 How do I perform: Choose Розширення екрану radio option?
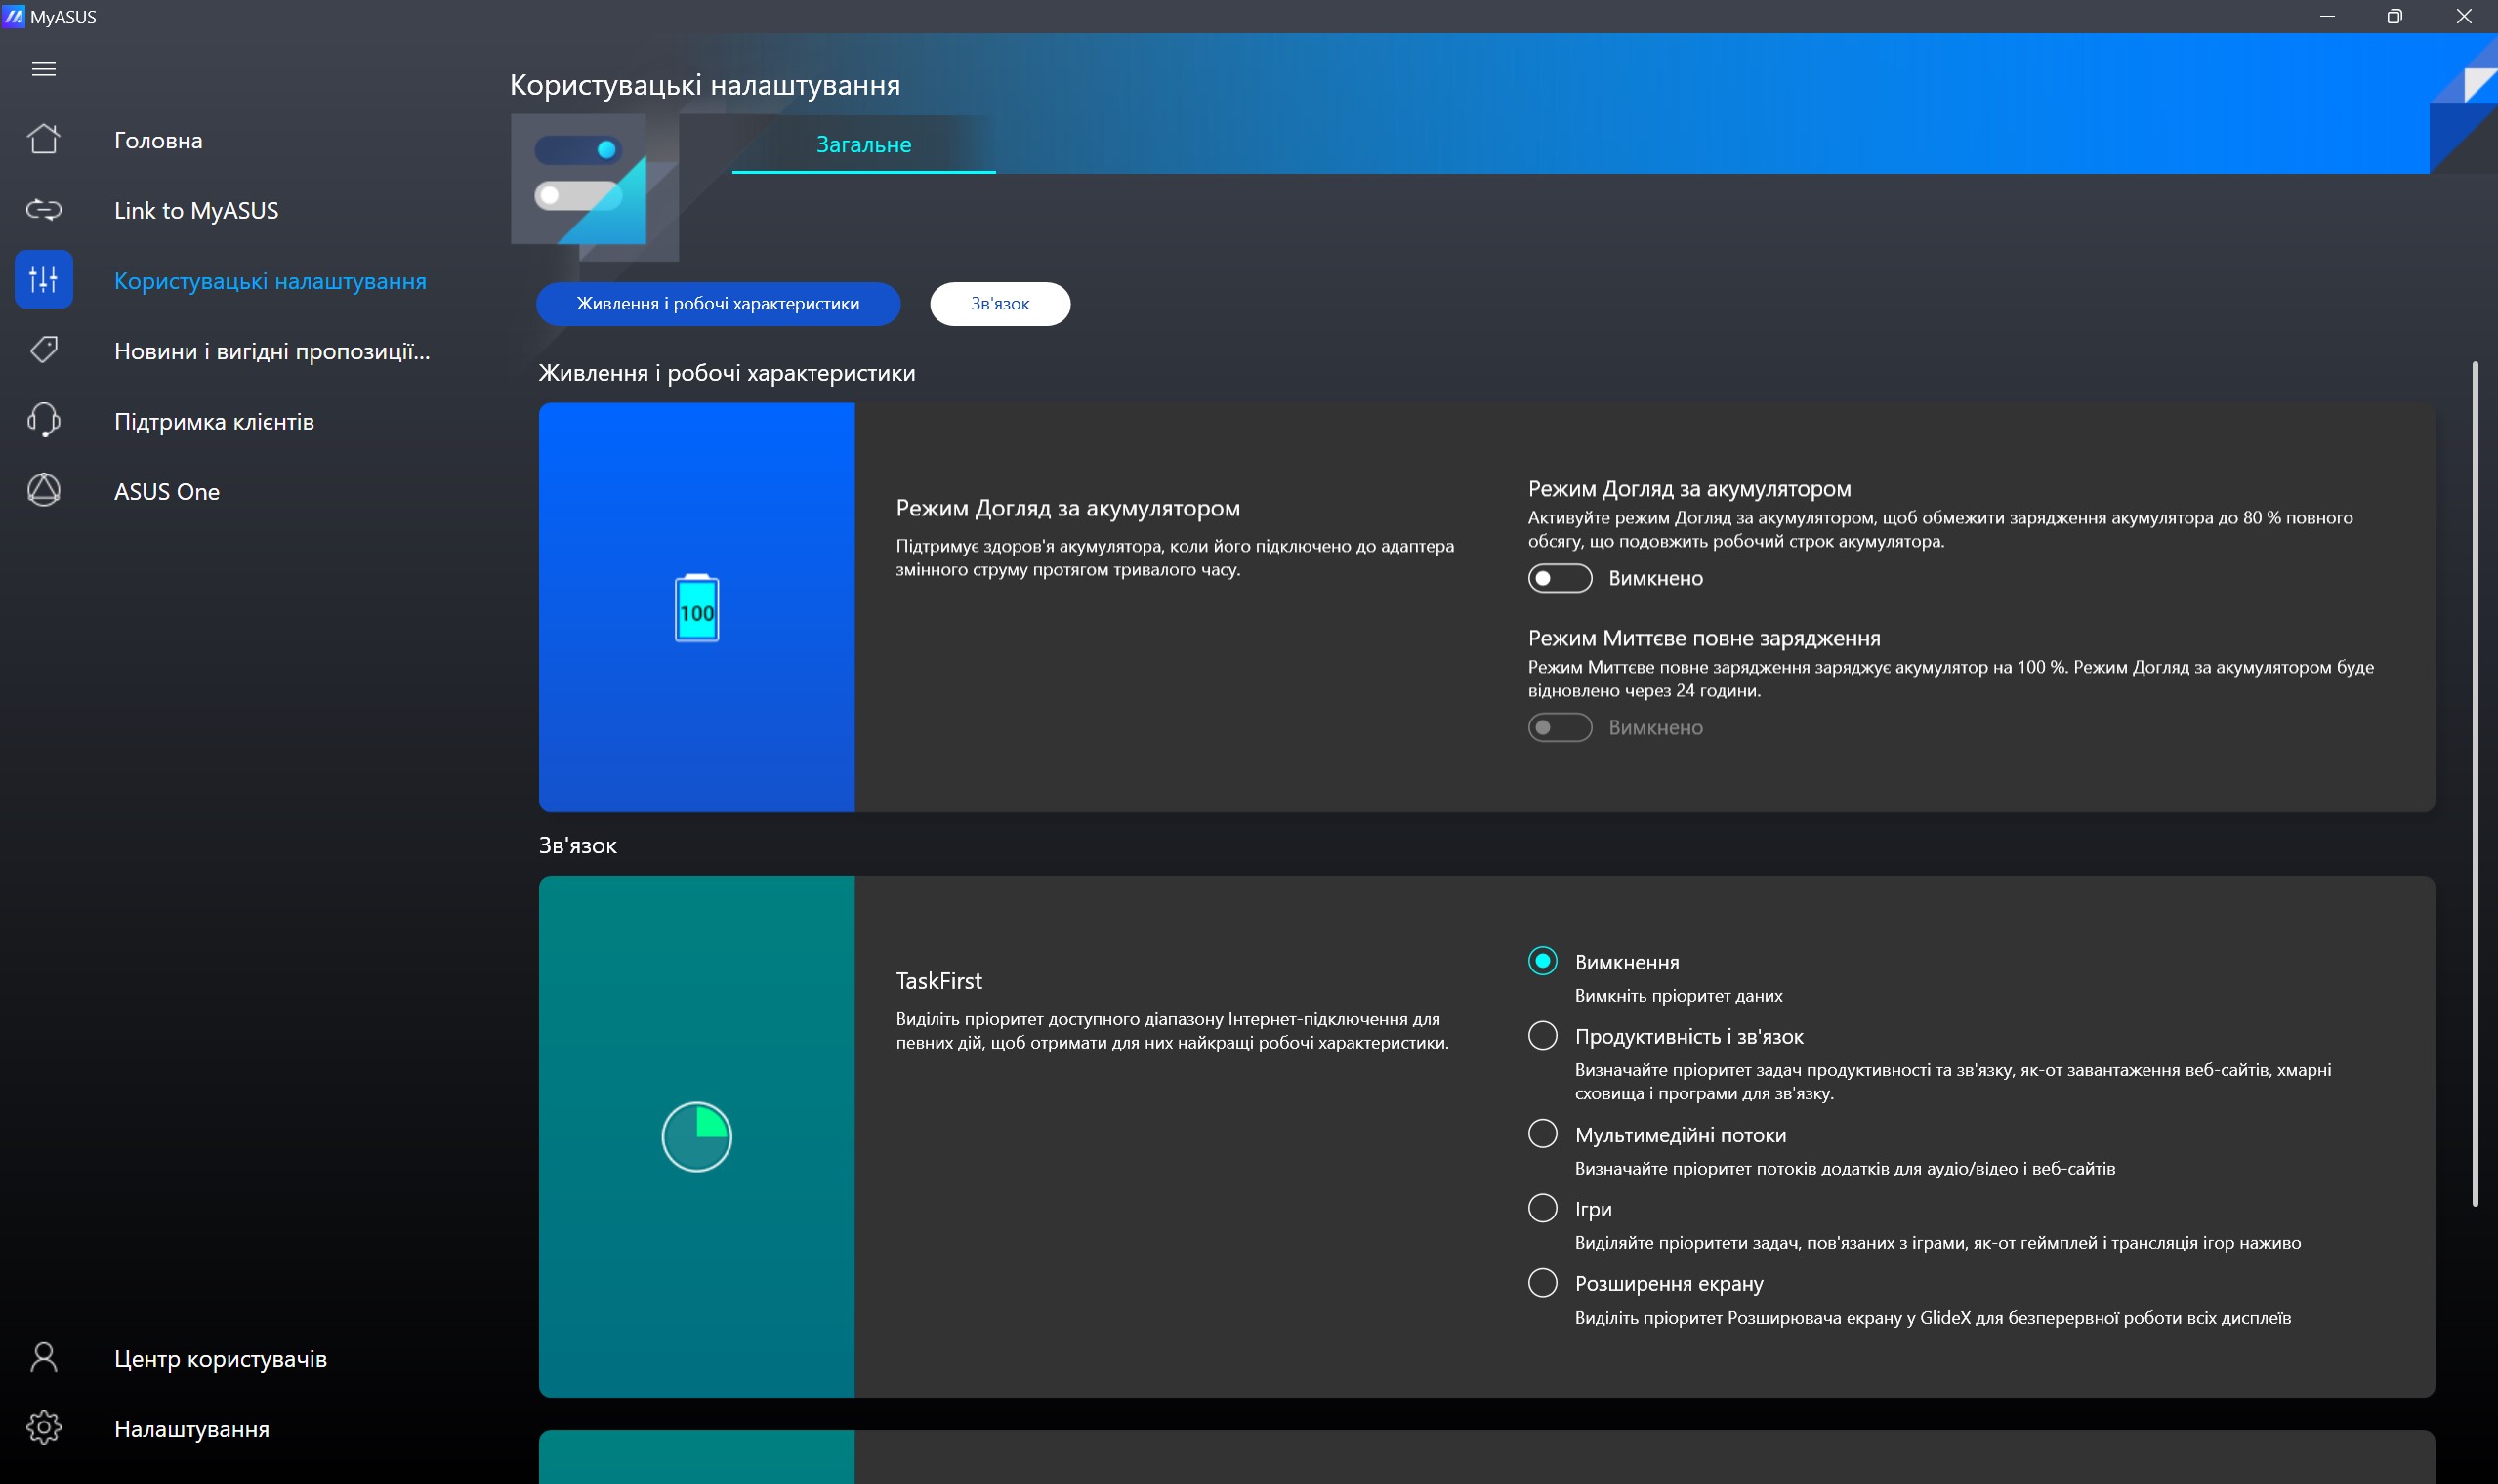(1542, 1282)
